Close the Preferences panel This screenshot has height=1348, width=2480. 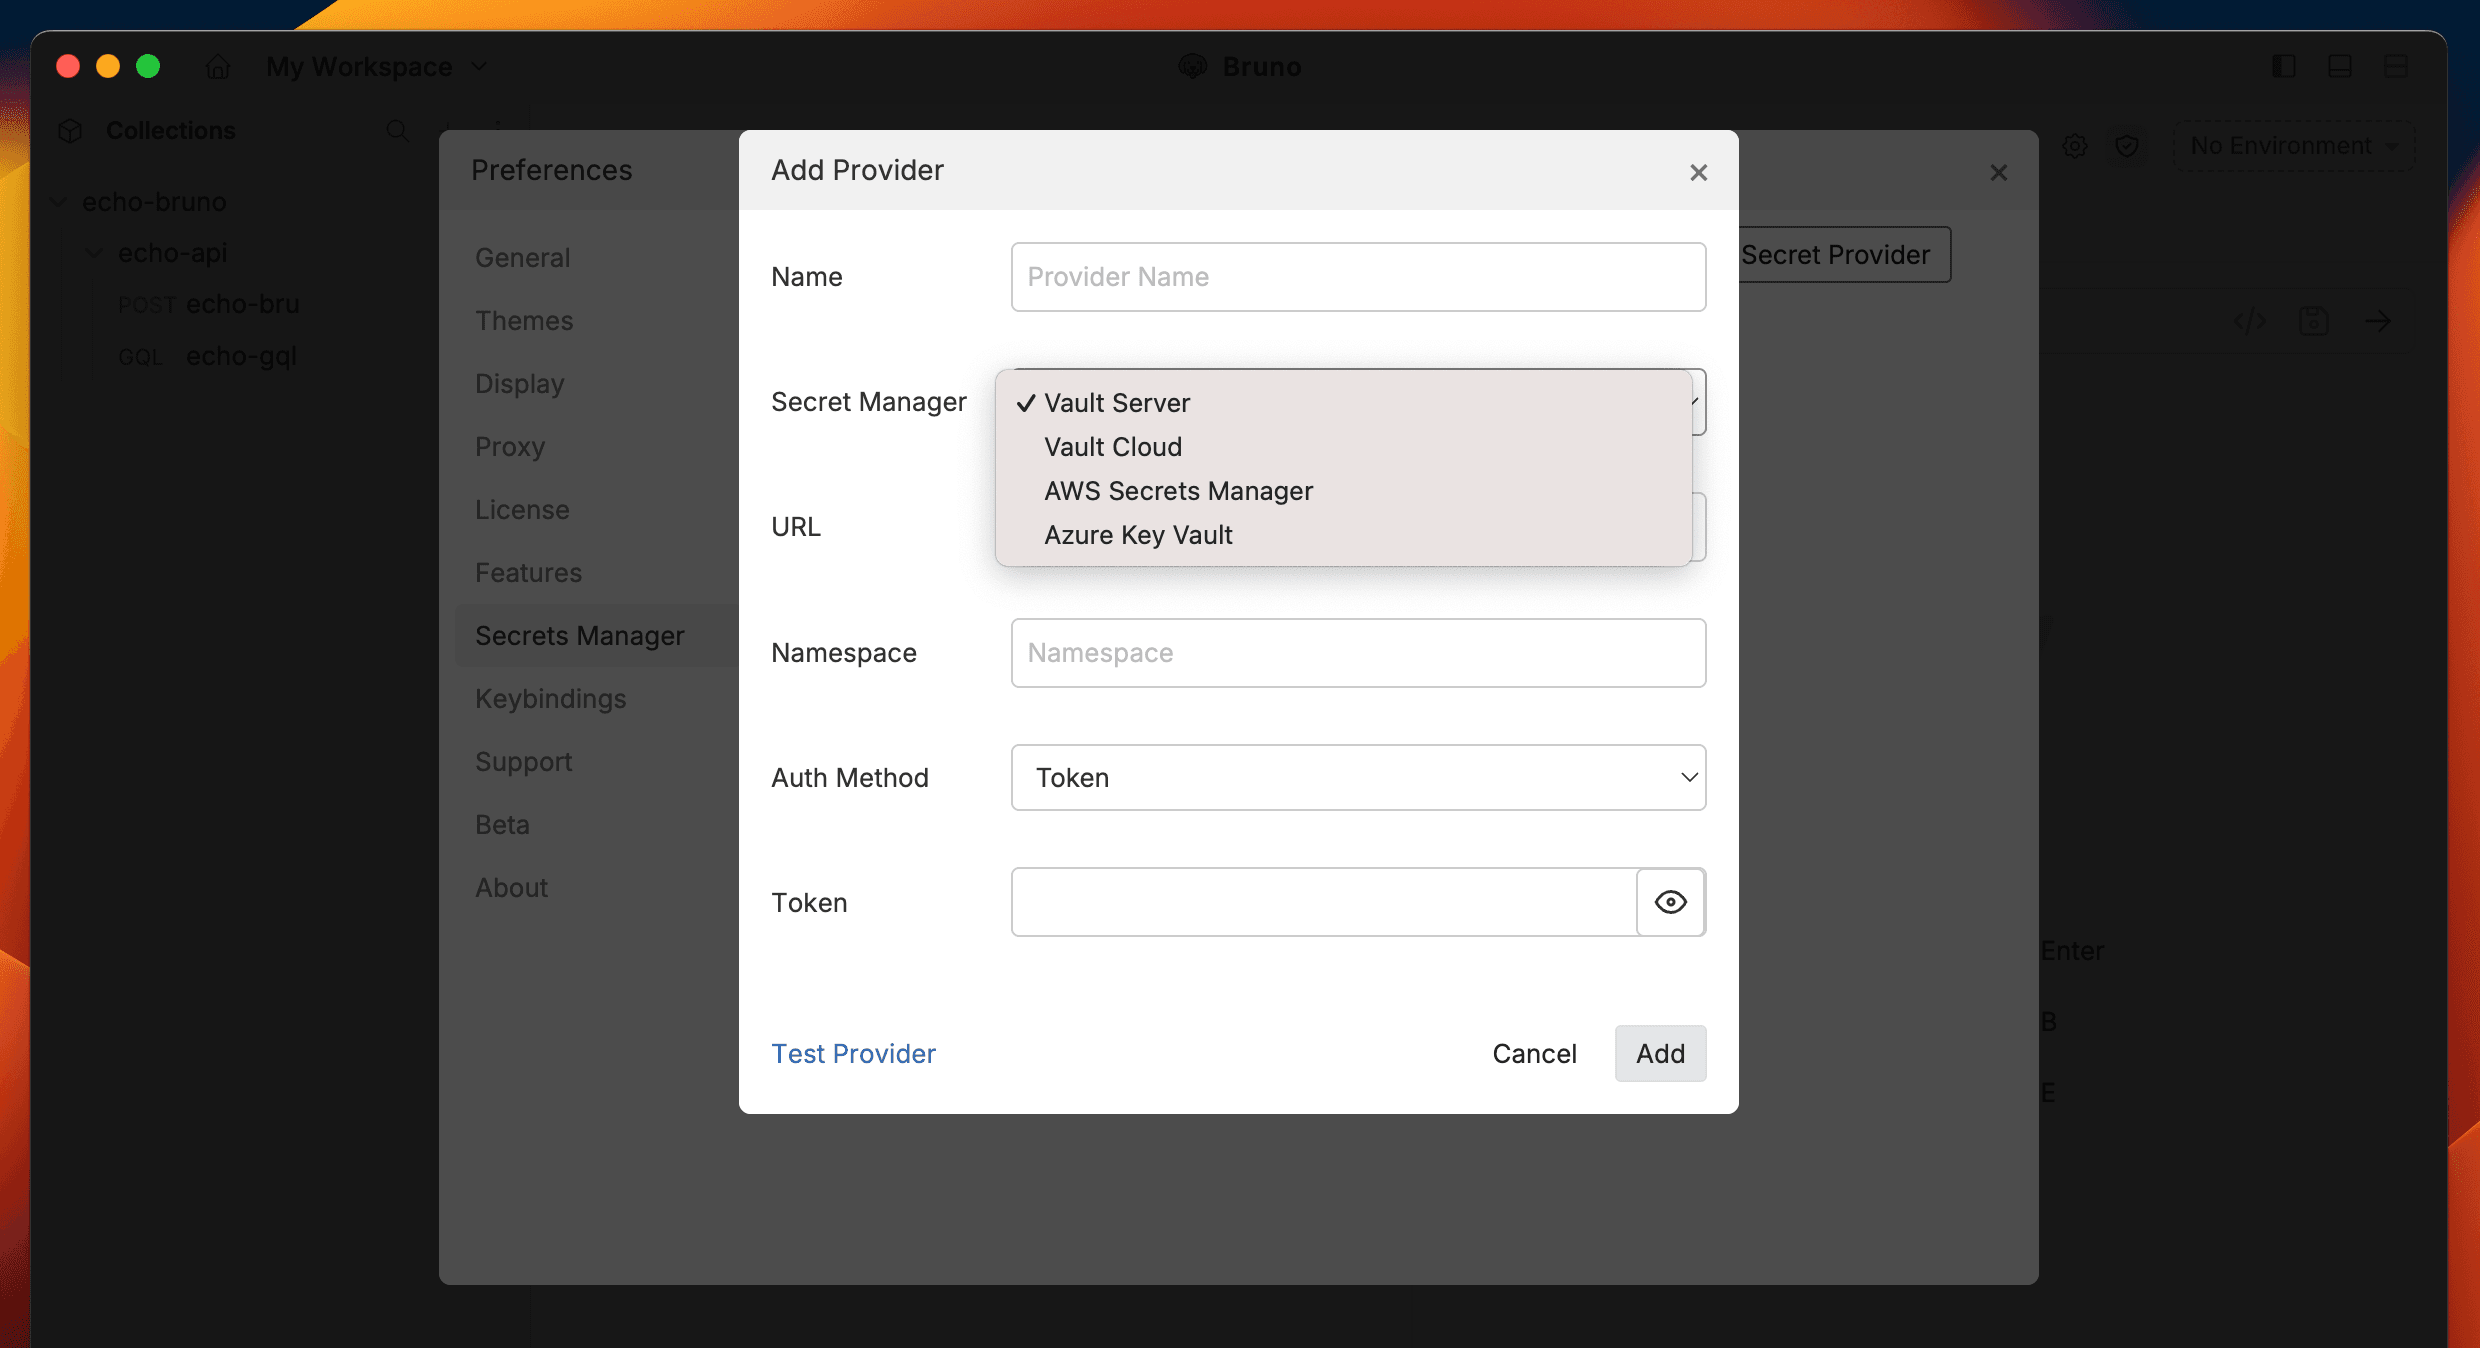point(1998,173)
